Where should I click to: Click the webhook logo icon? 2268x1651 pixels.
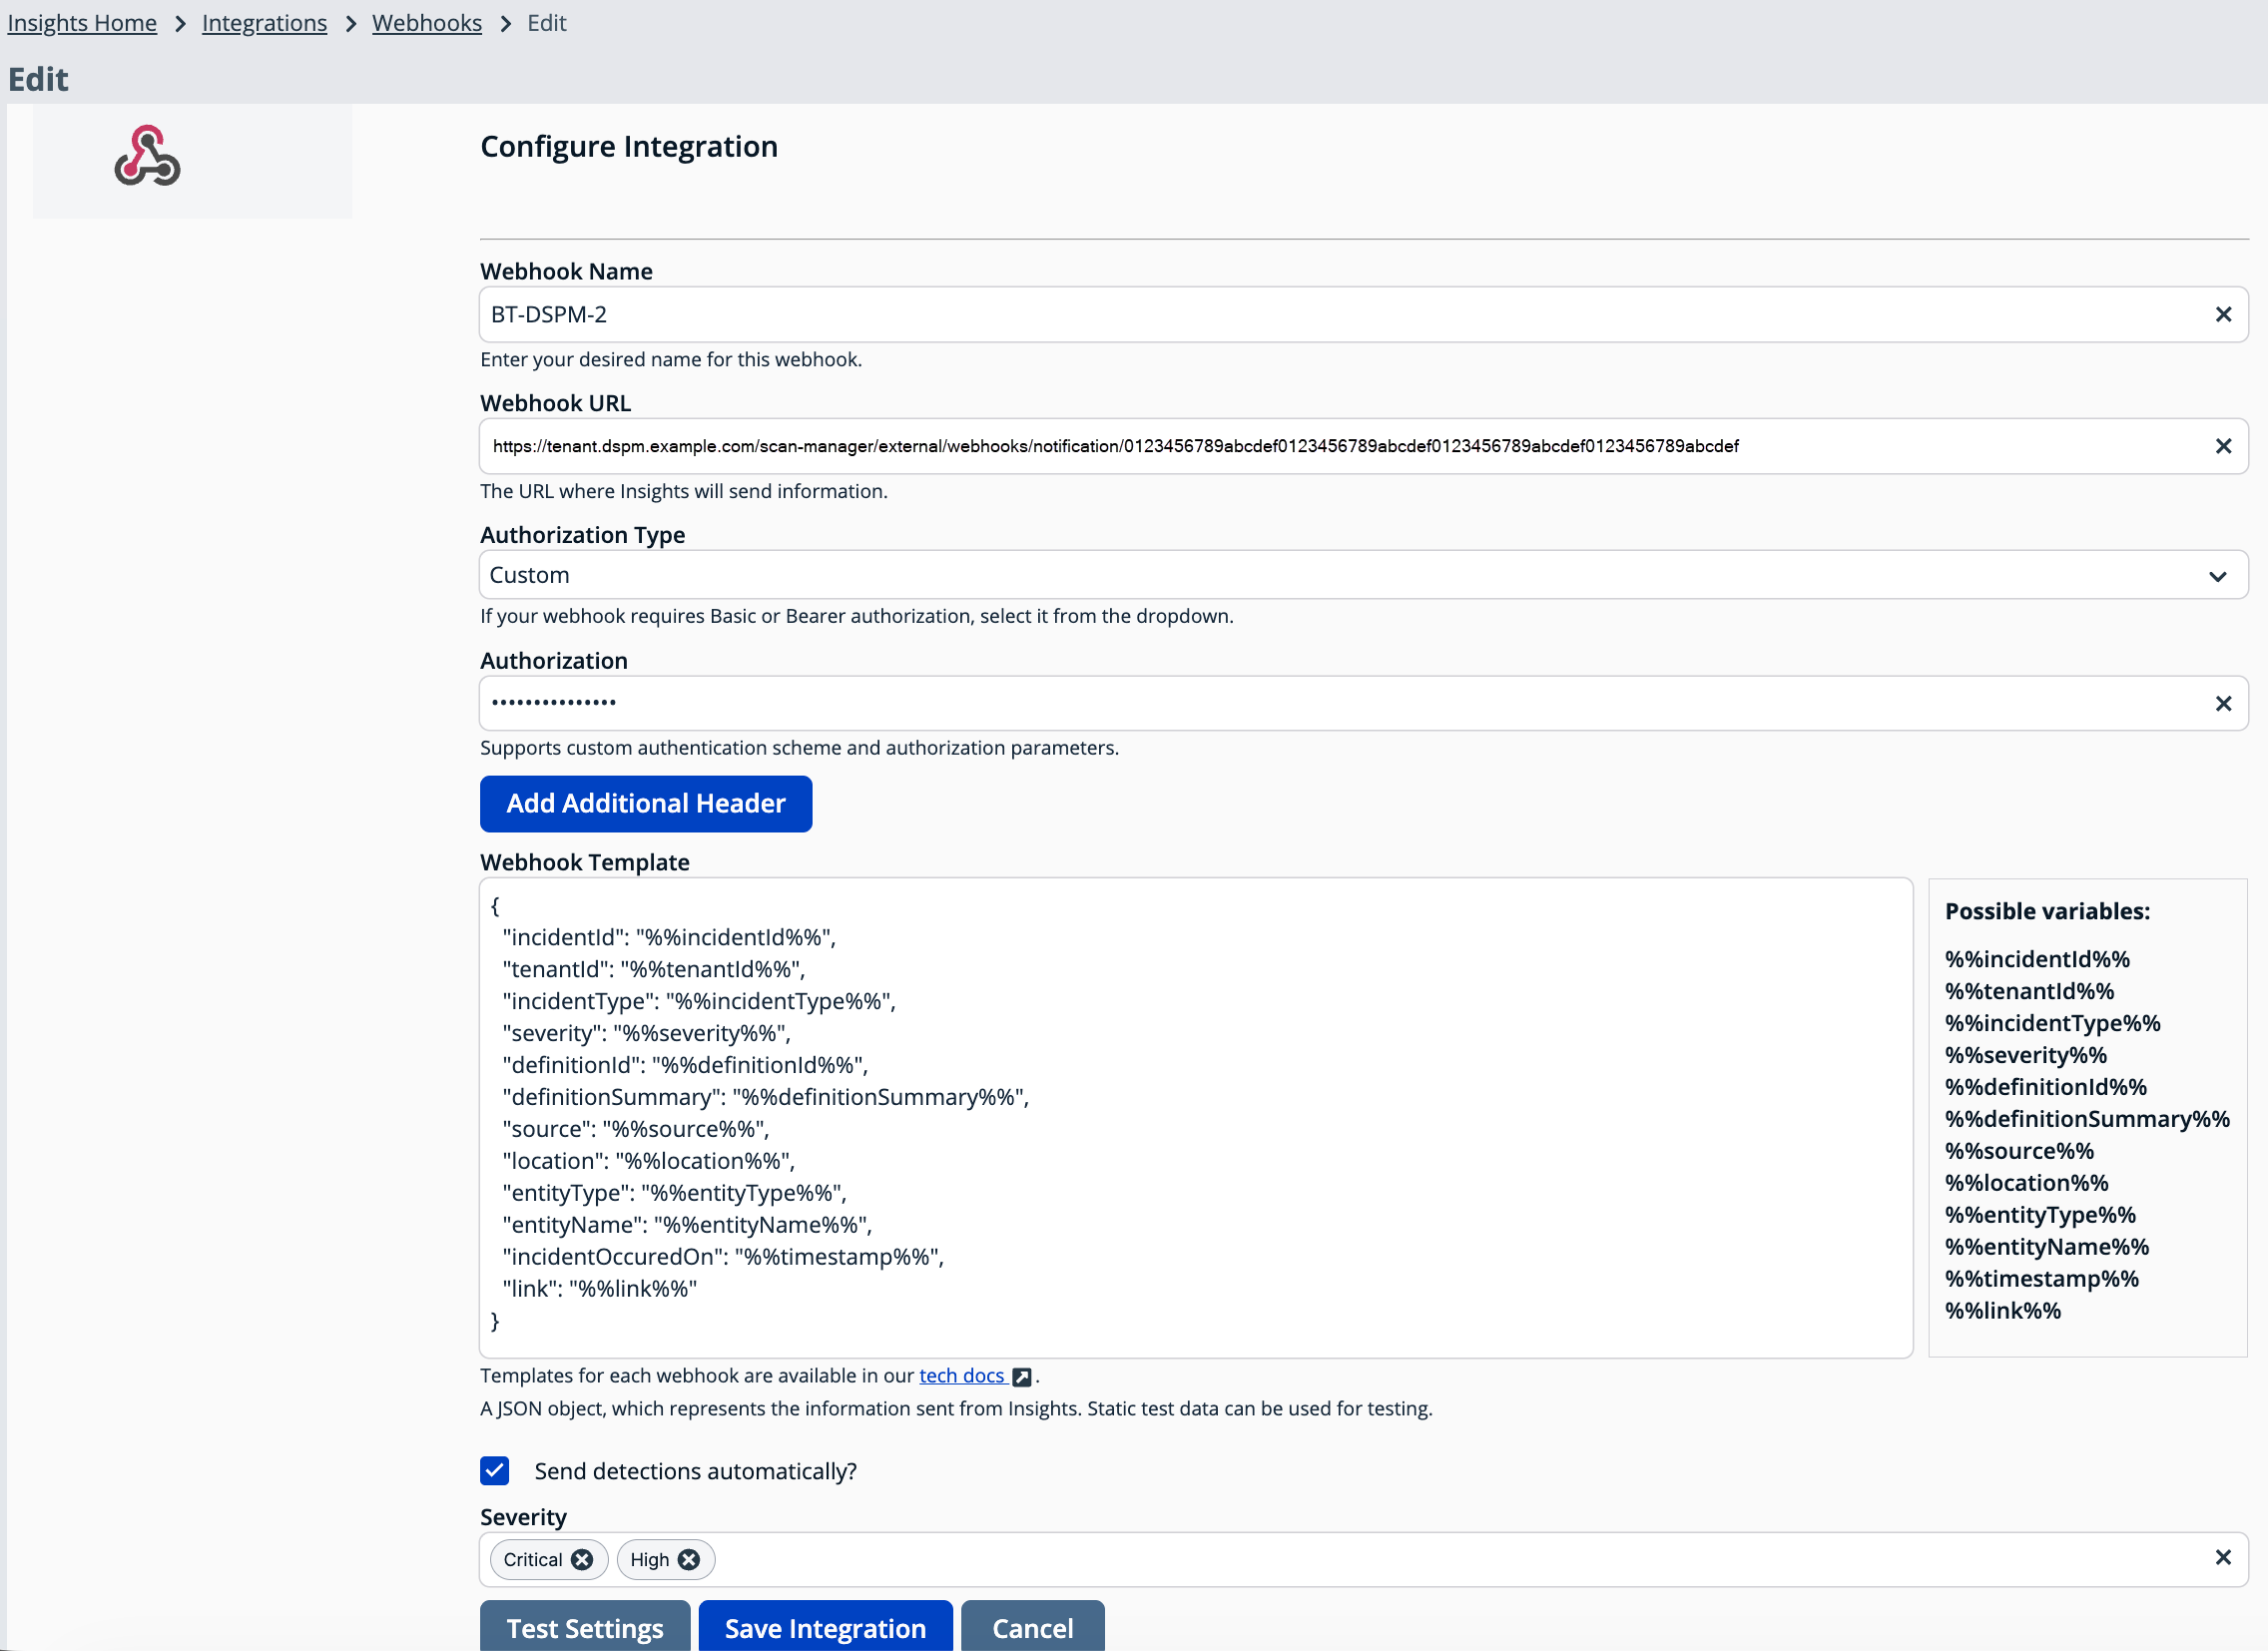pyautogui.click(x=147, y=156)
